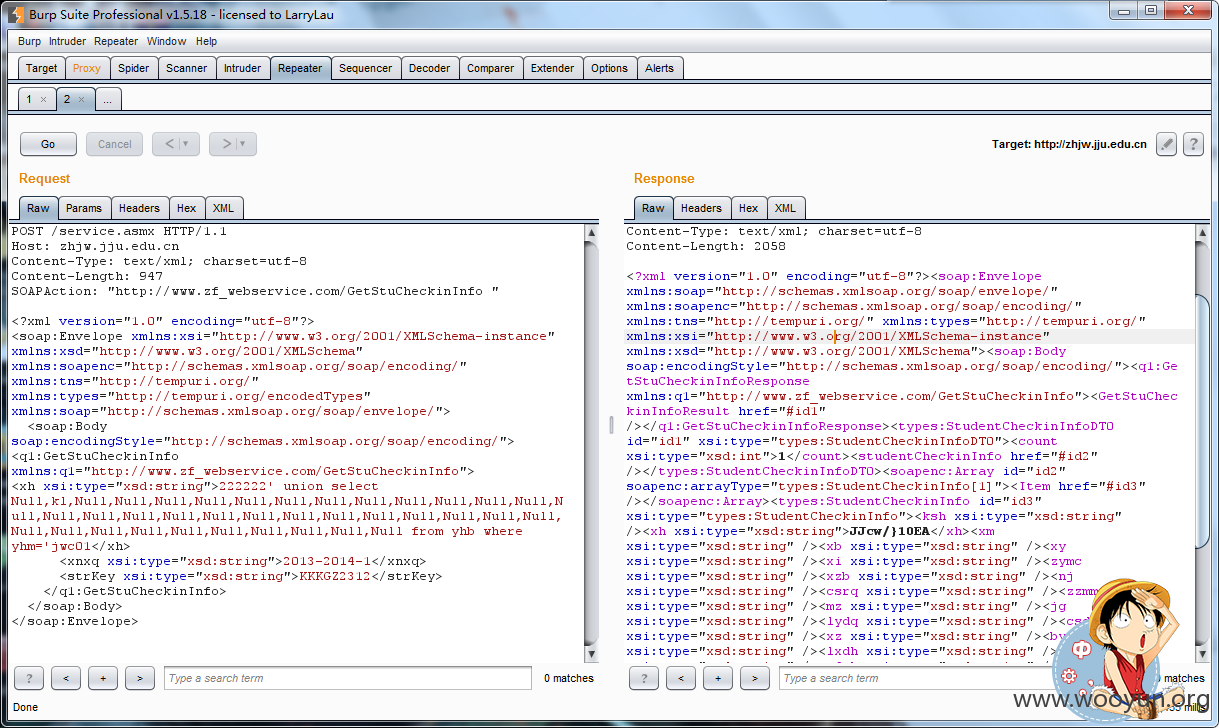Image resolution: width=1219 pixels, height=728 pixels.
Task: Edit target with the pencil icon
Action: 1166,144
